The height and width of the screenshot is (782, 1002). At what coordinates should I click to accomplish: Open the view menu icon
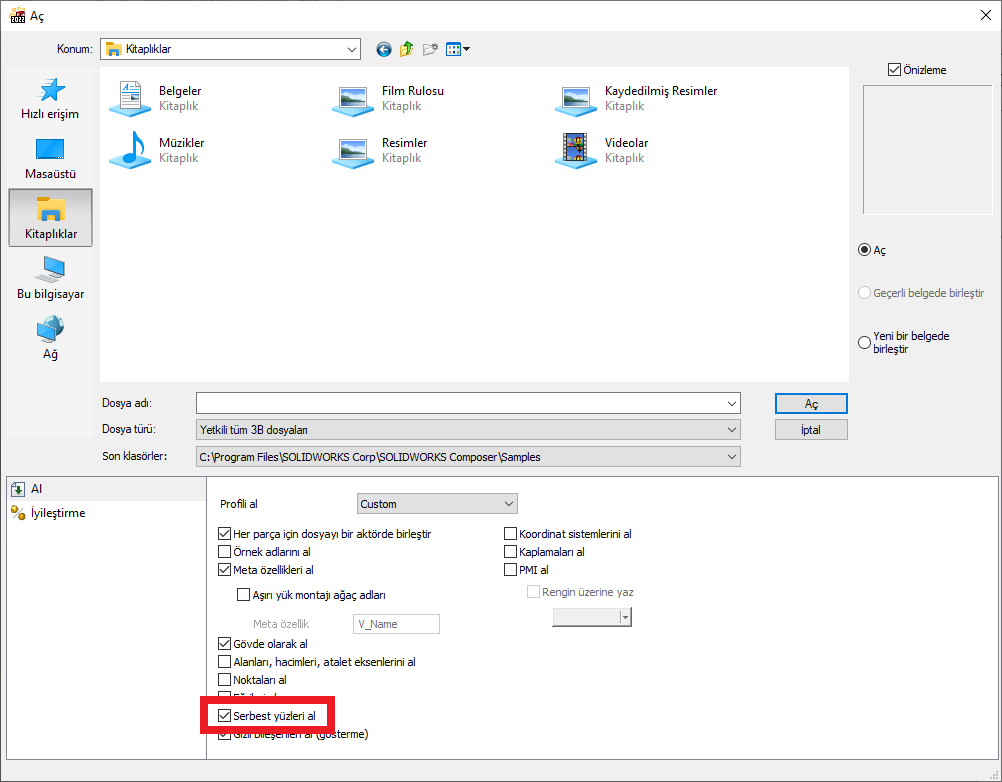click(458, 49)
